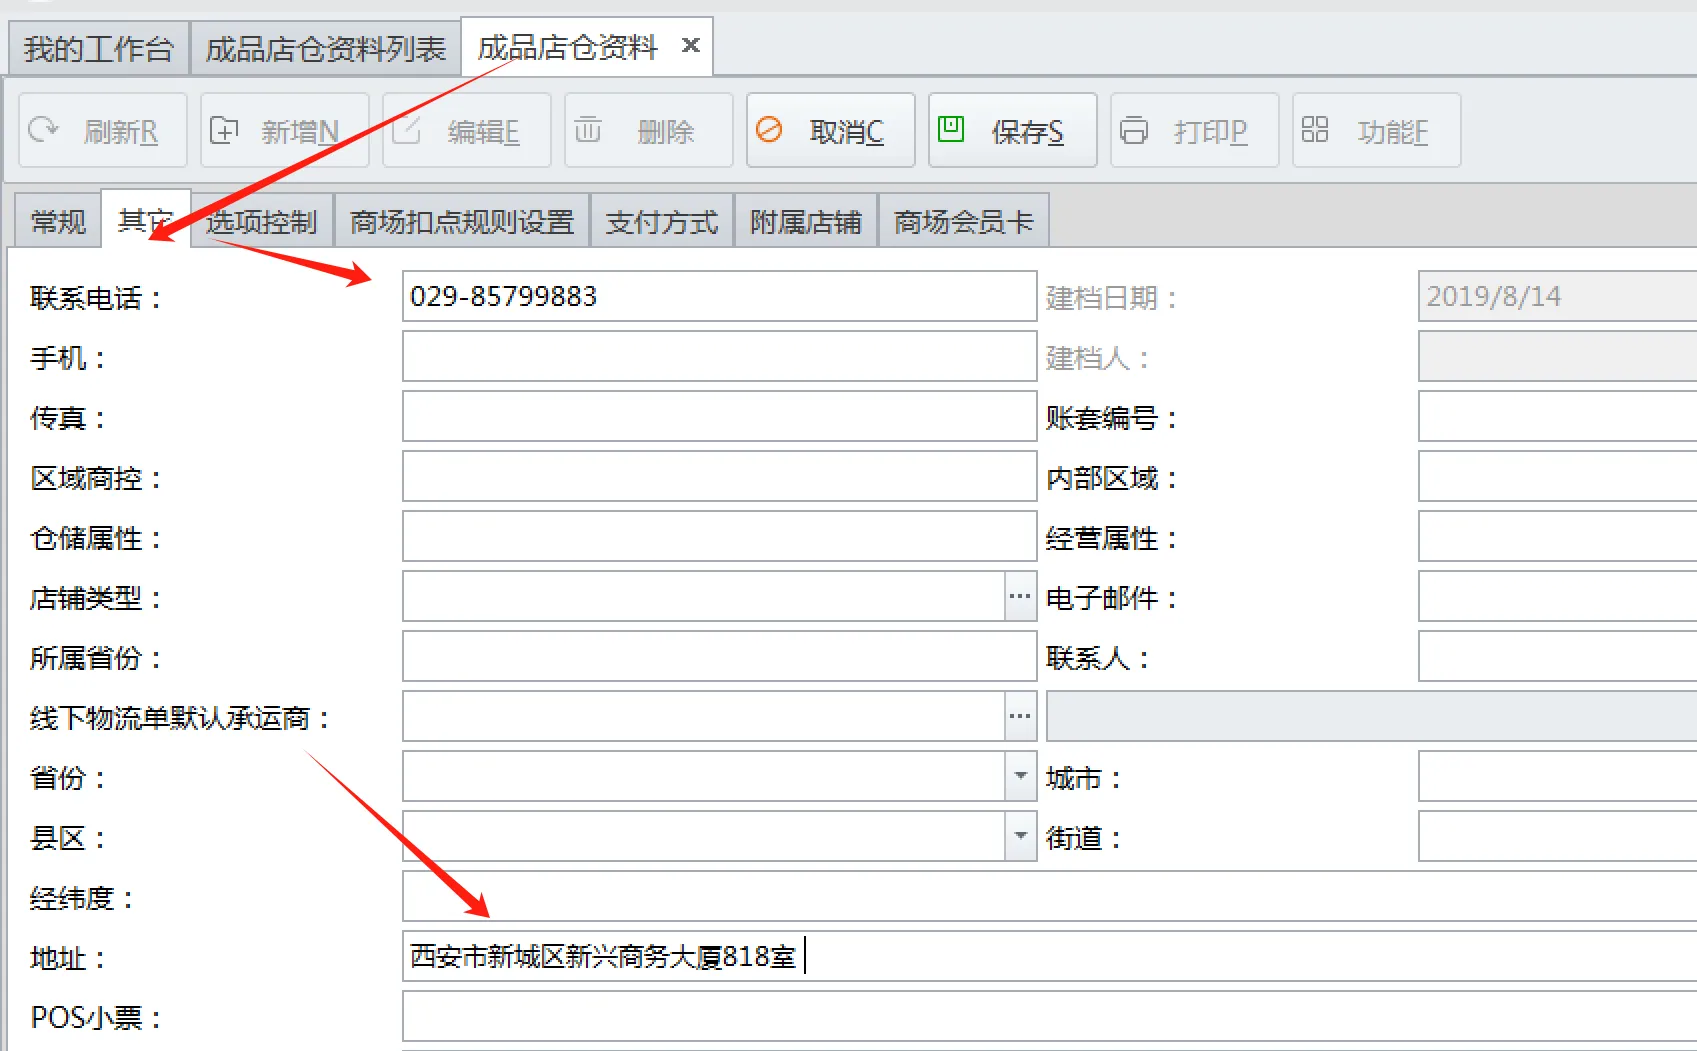Close the 成品店仓资料 tab
The image size is (1697, 1051).
690,46
